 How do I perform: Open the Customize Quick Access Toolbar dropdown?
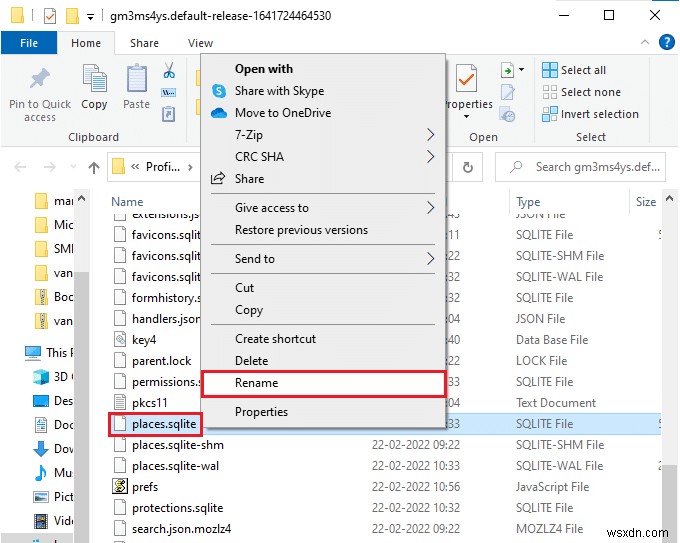90,17
